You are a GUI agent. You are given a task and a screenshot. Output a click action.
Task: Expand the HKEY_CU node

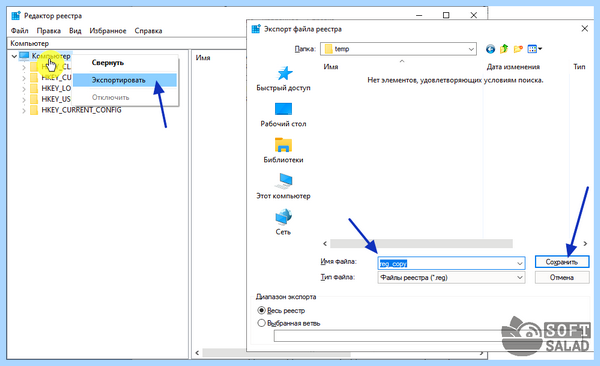click(24, 78)
